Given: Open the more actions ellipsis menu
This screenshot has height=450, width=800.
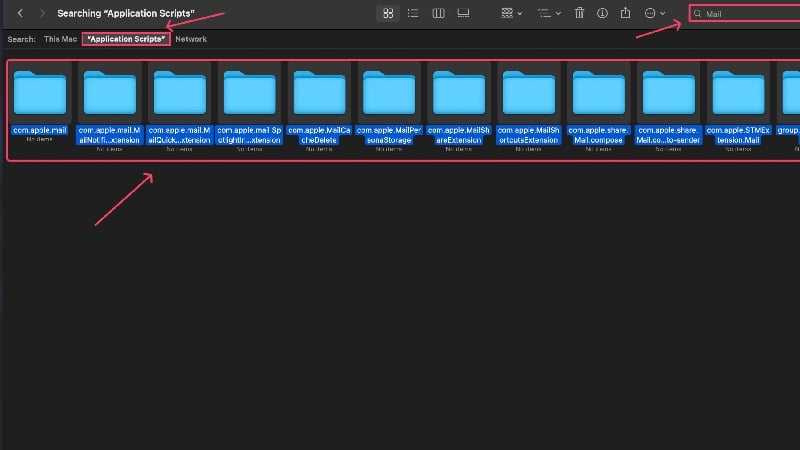Looking at the screenshot, I should 655,13.
